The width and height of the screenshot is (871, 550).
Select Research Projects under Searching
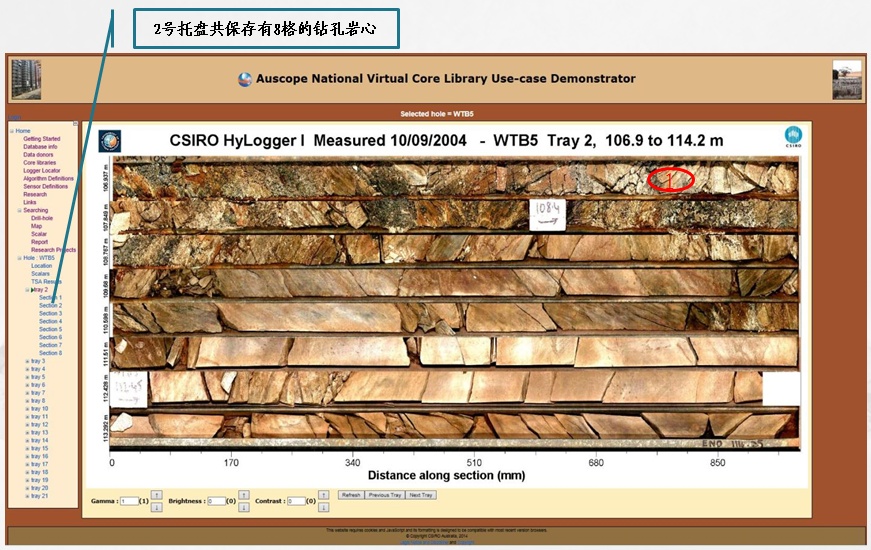pos(53,250)
